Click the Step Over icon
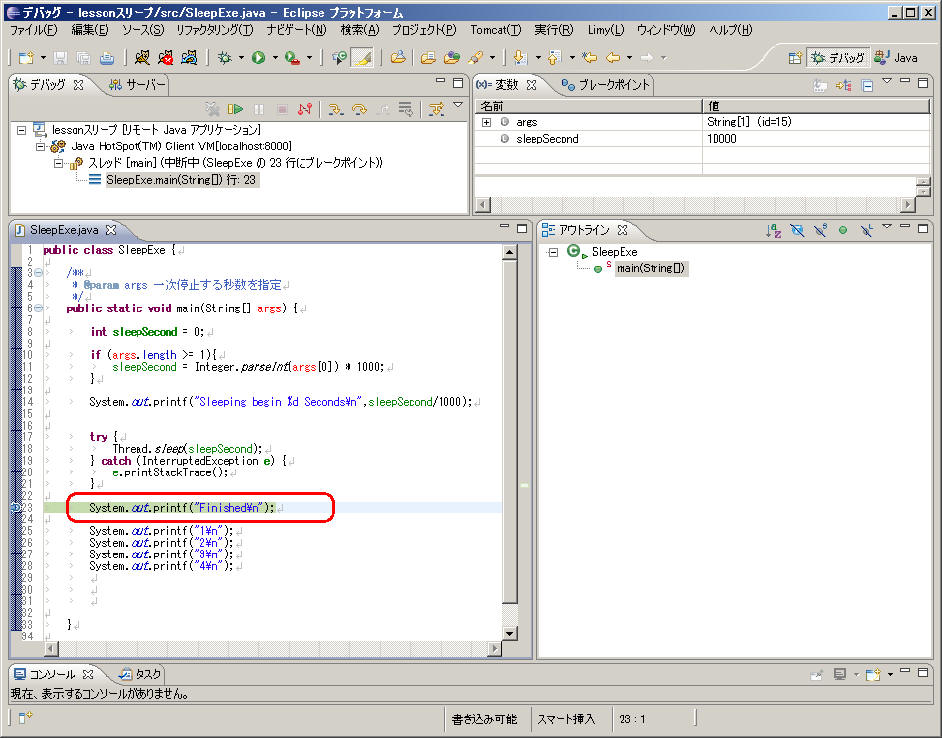942x738 pixels. click(x=358, y=109)
